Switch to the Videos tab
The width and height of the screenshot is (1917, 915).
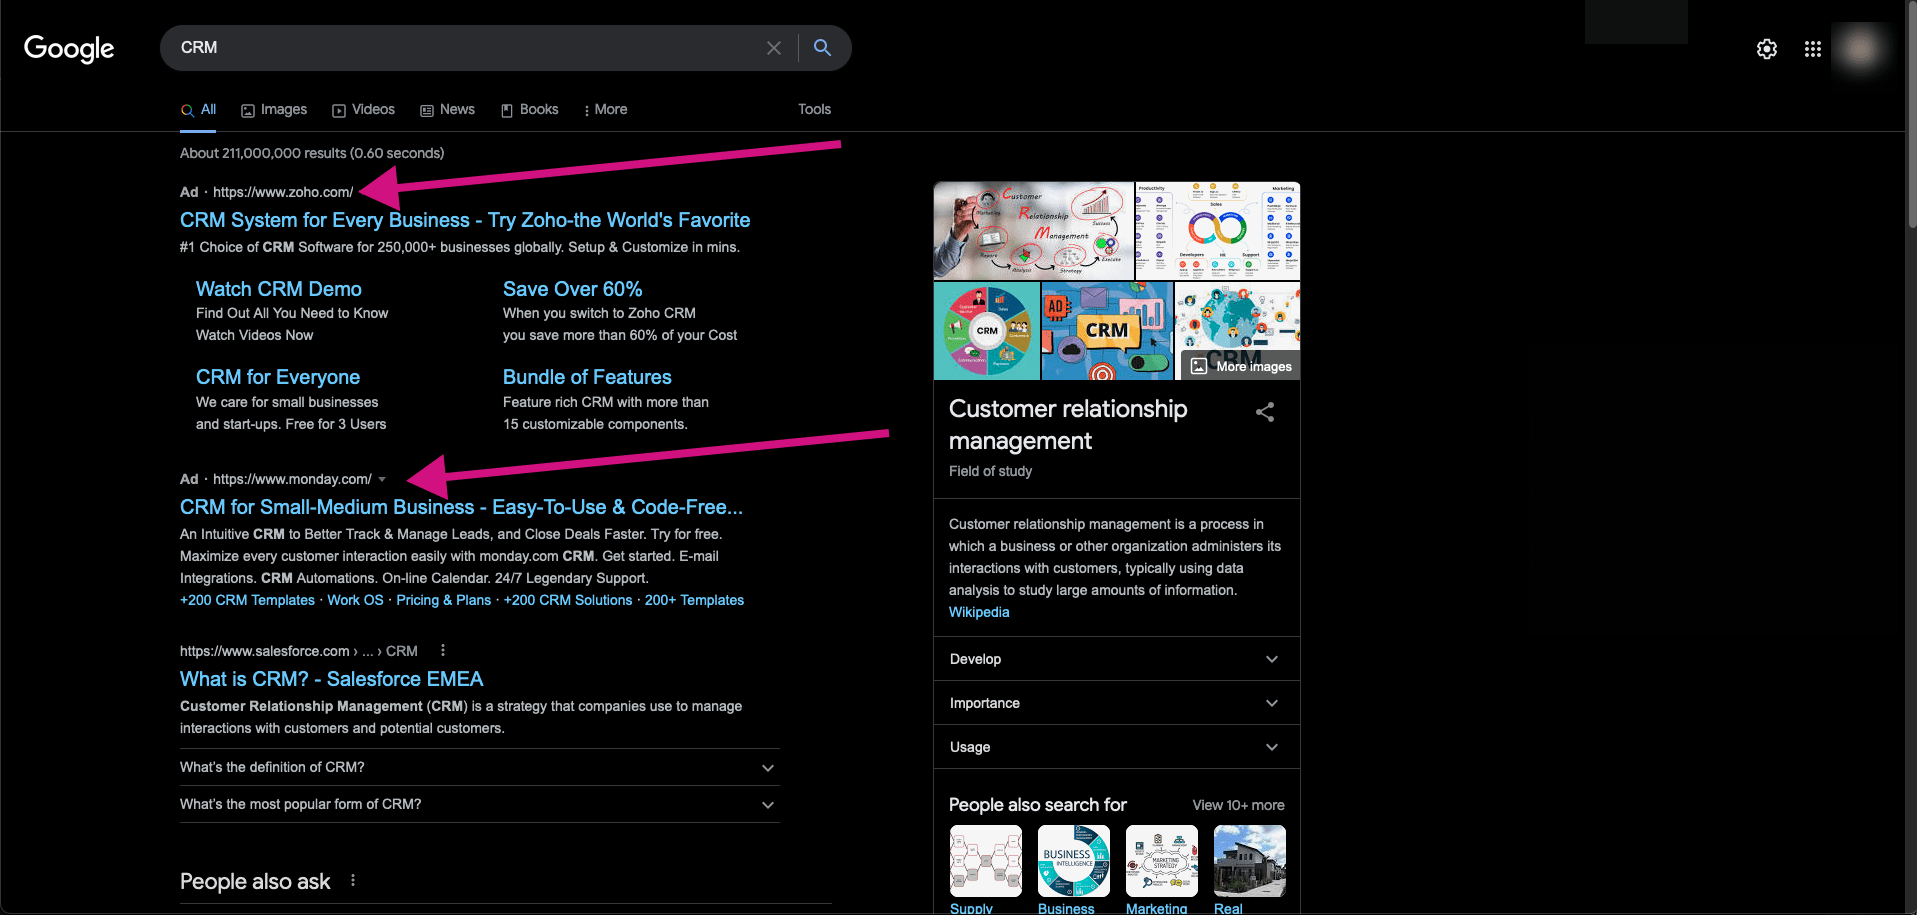(364, 110)
